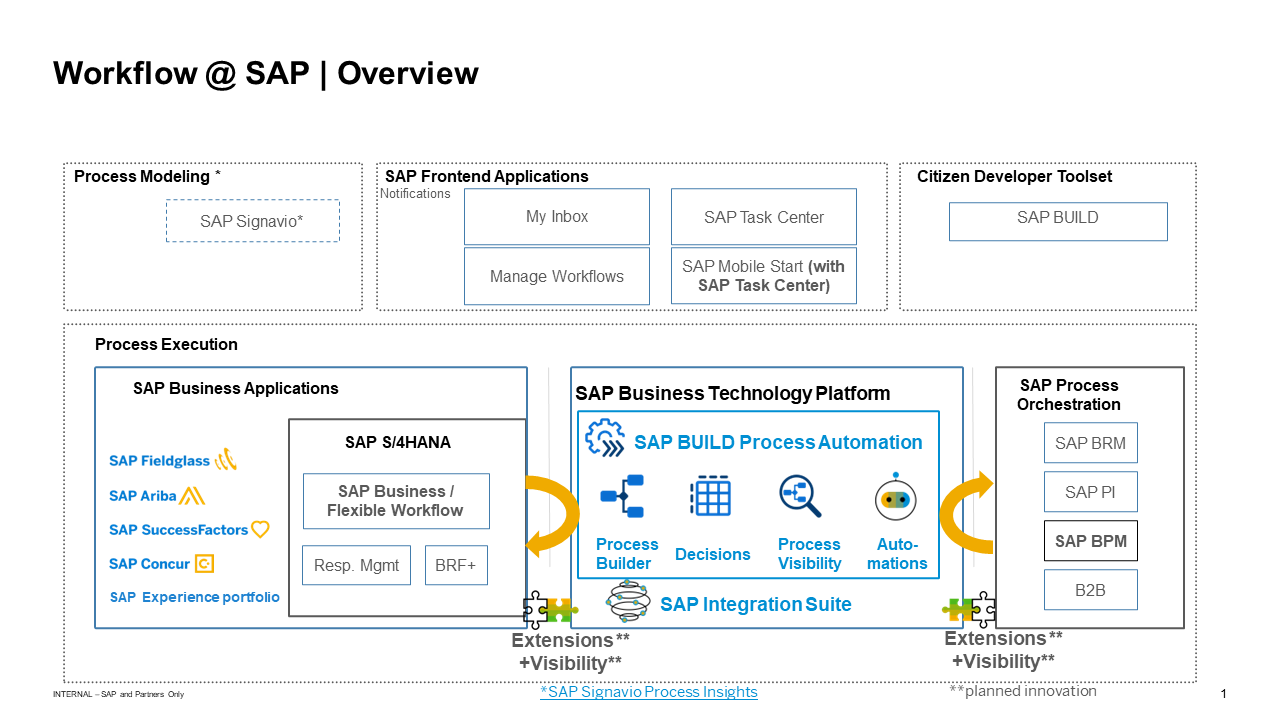Select the B2B box
The width and height of the screenshot is (1280, 720).
pyautogui.click(x=1091, y=590)
